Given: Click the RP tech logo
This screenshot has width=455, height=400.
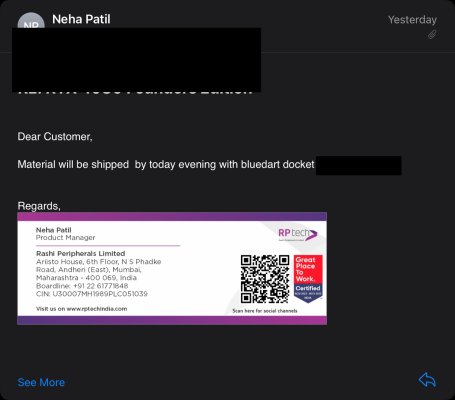Looking at the screenshot, I should pyautogui.click(x=298, y=234).
